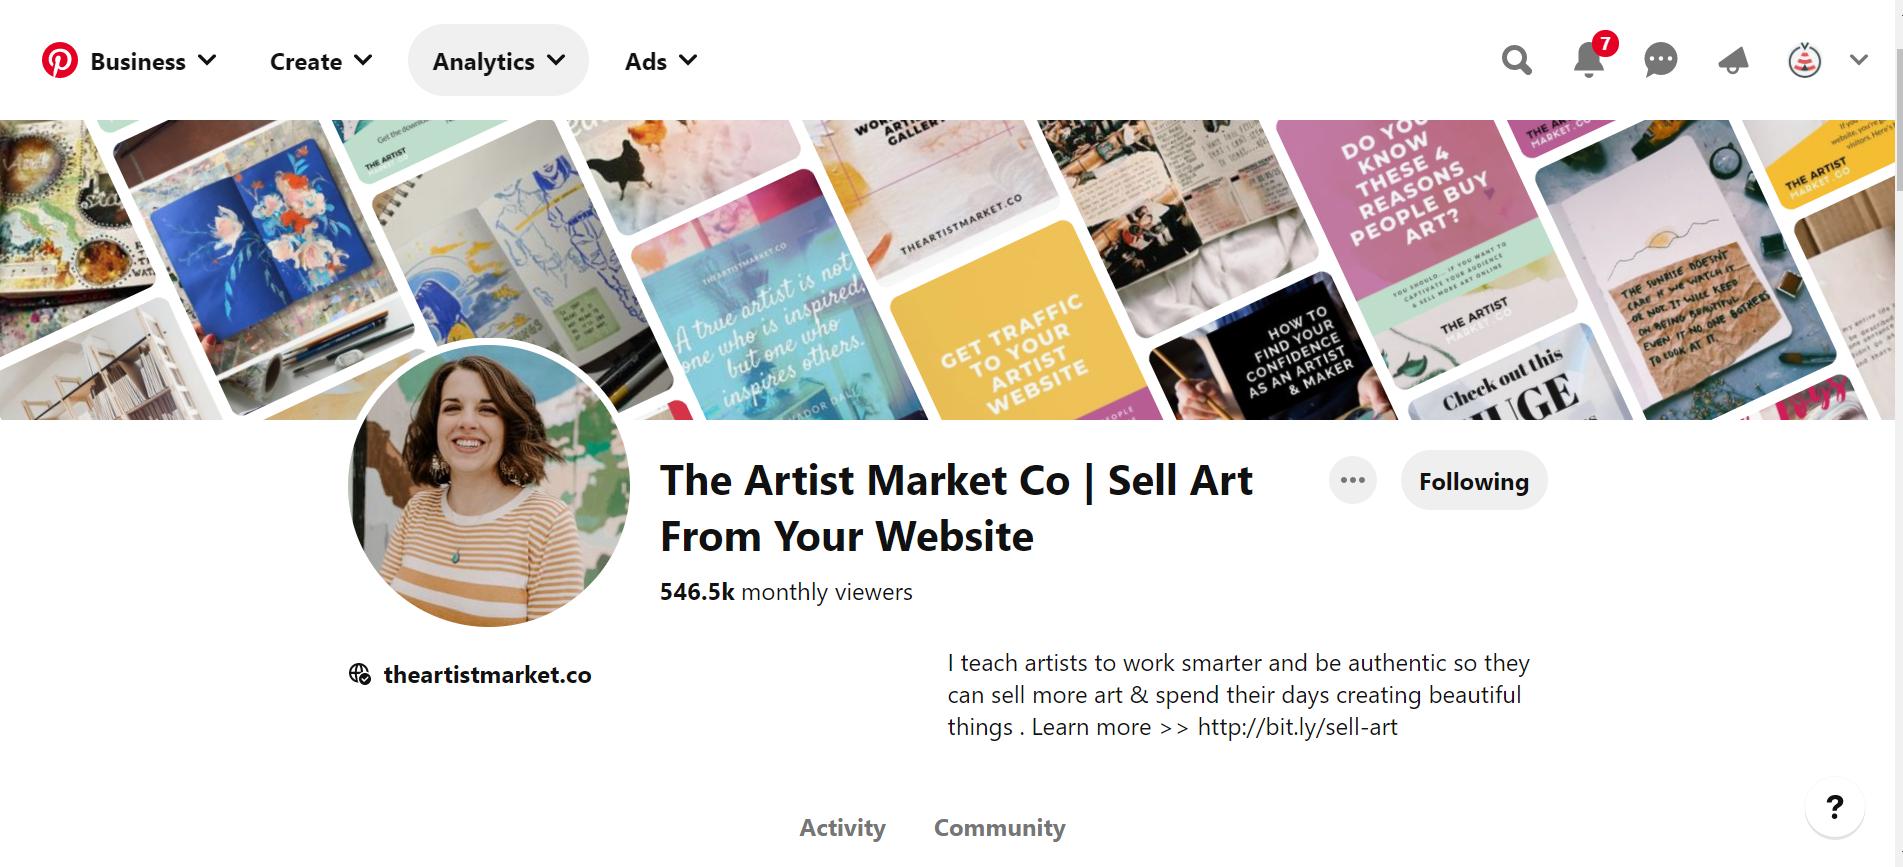Open the messages speech bubble icon
This screenshot has width=1903, height=867.
(x=1660, y=61)
